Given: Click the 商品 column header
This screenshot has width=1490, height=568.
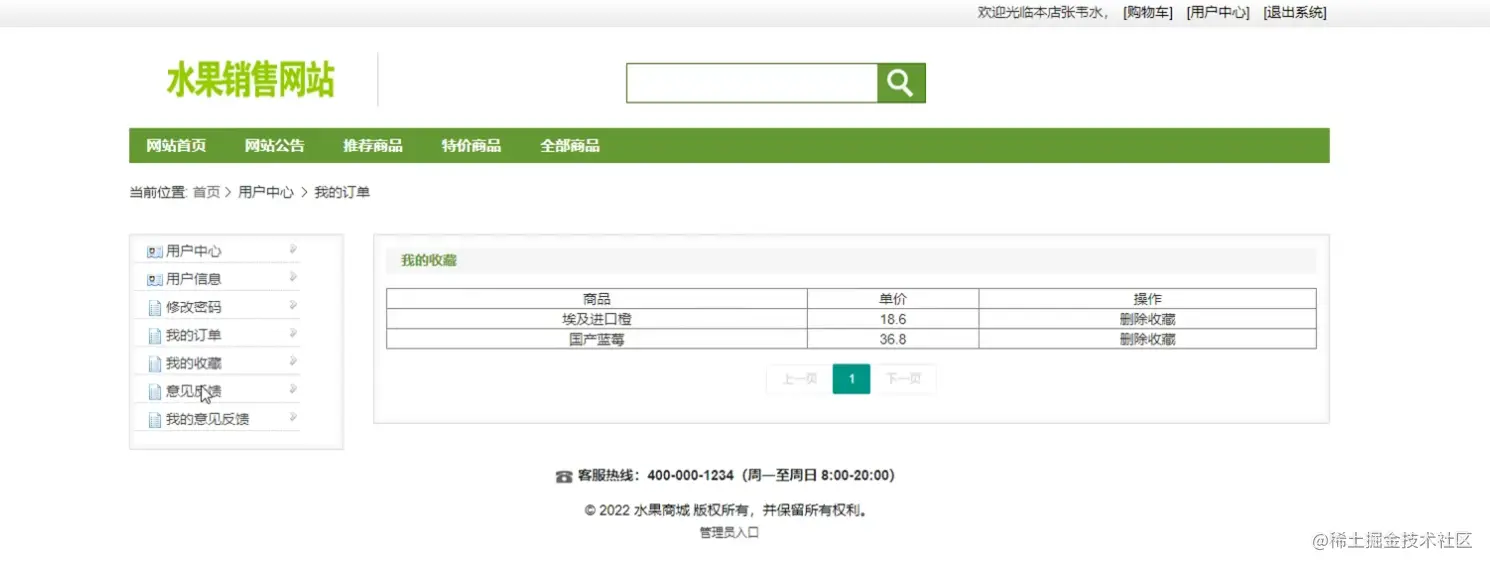Looking at the screenshot, I should click(597, 299).
